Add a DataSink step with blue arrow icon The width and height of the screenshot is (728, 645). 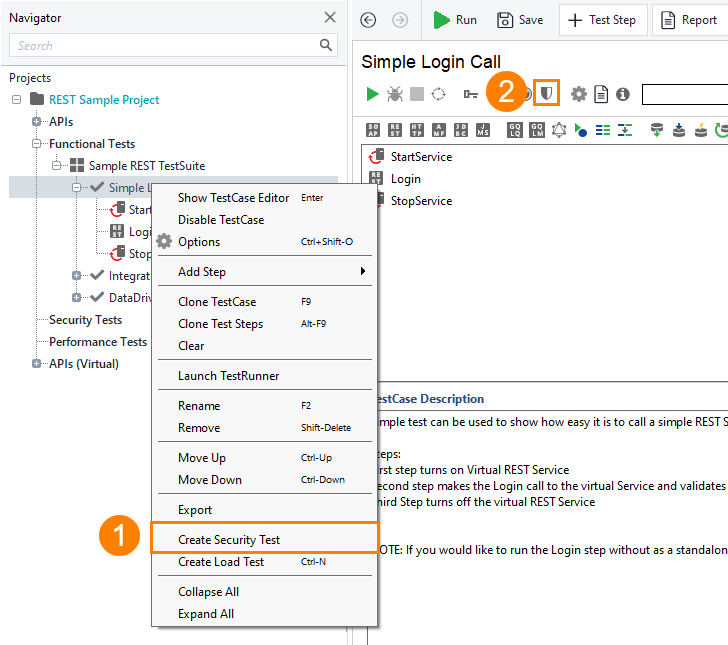(679, 130)
